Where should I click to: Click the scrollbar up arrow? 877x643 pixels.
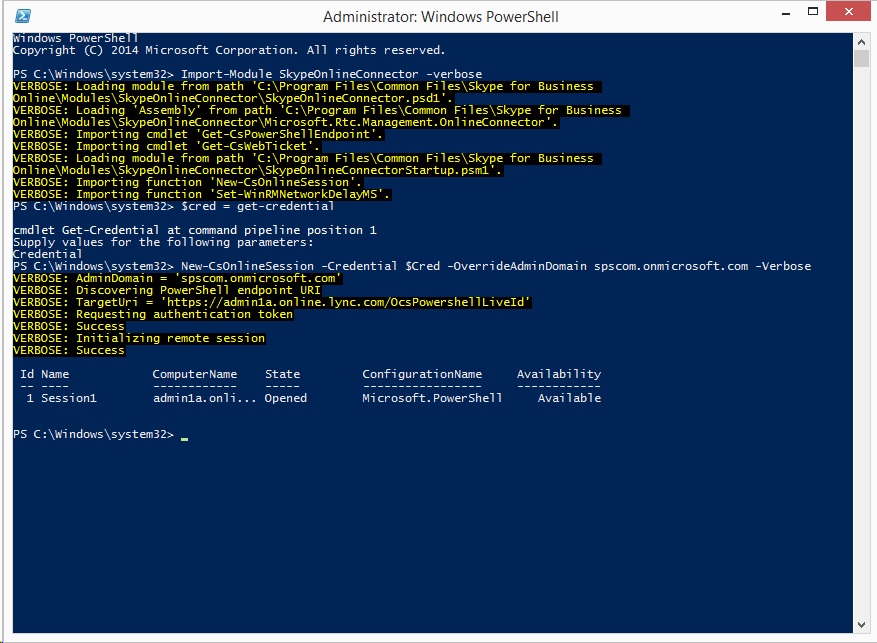[861, 42]
